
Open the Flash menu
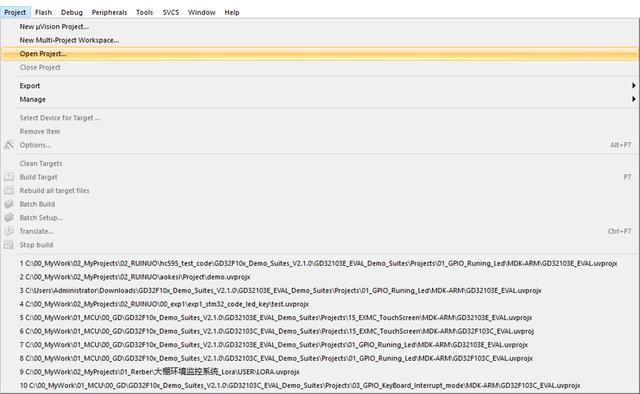pyautogui.click(x=43, y=12)
